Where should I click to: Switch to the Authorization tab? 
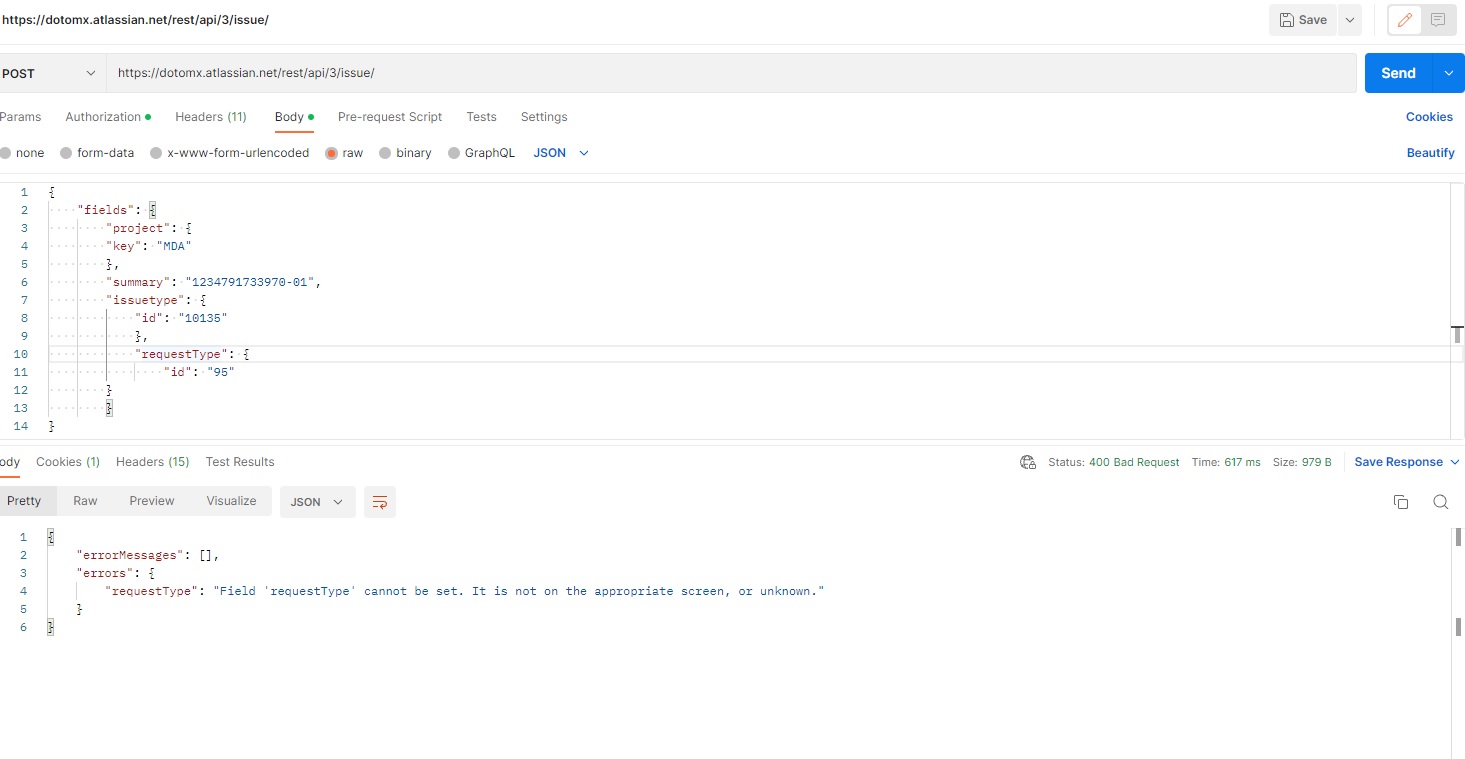click(108, 117)
